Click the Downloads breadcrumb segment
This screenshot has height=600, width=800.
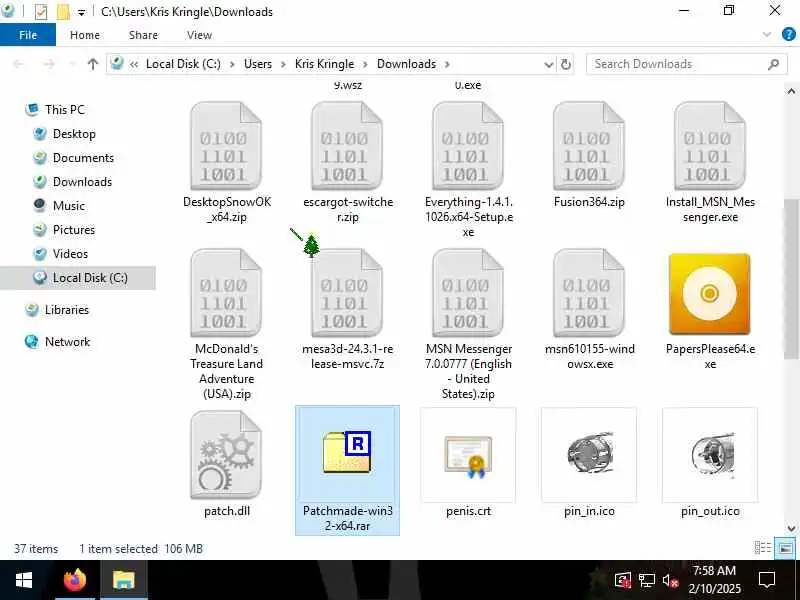(x=406, y=64)
